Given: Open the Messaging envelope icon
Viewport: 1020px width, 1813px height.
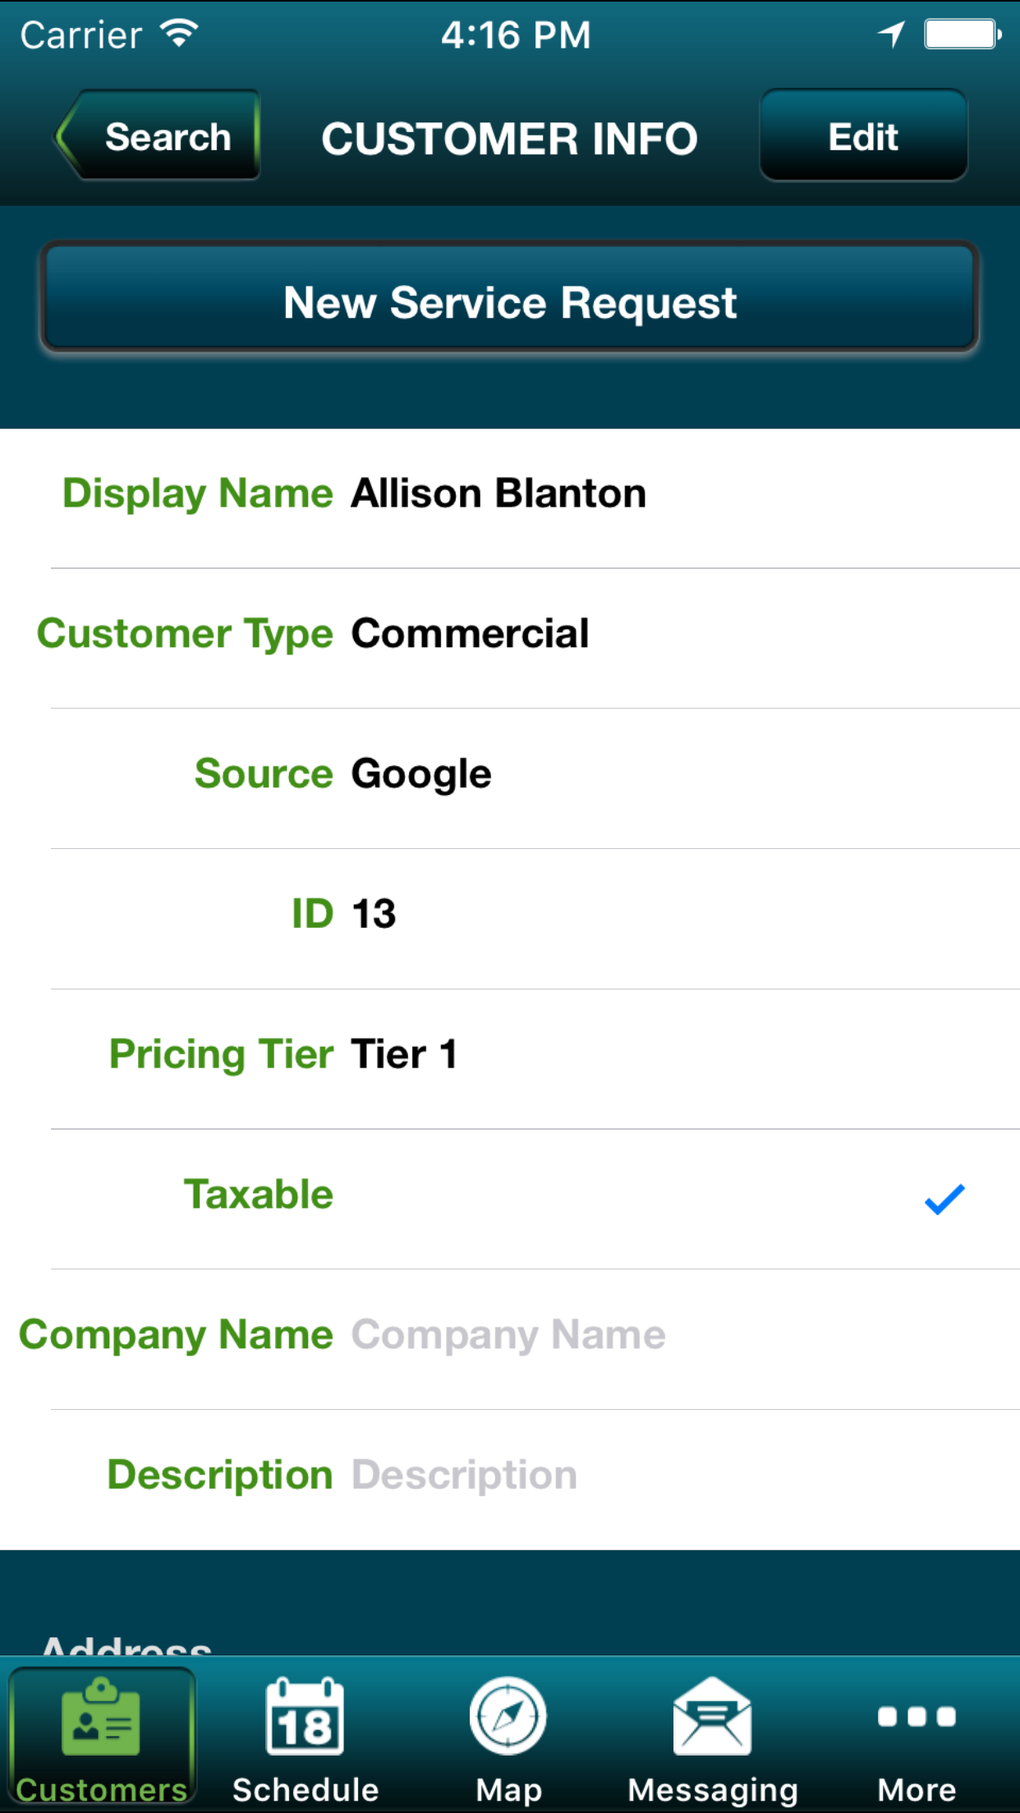Looking at the screenshot, I should click(x=712, y=1718).
